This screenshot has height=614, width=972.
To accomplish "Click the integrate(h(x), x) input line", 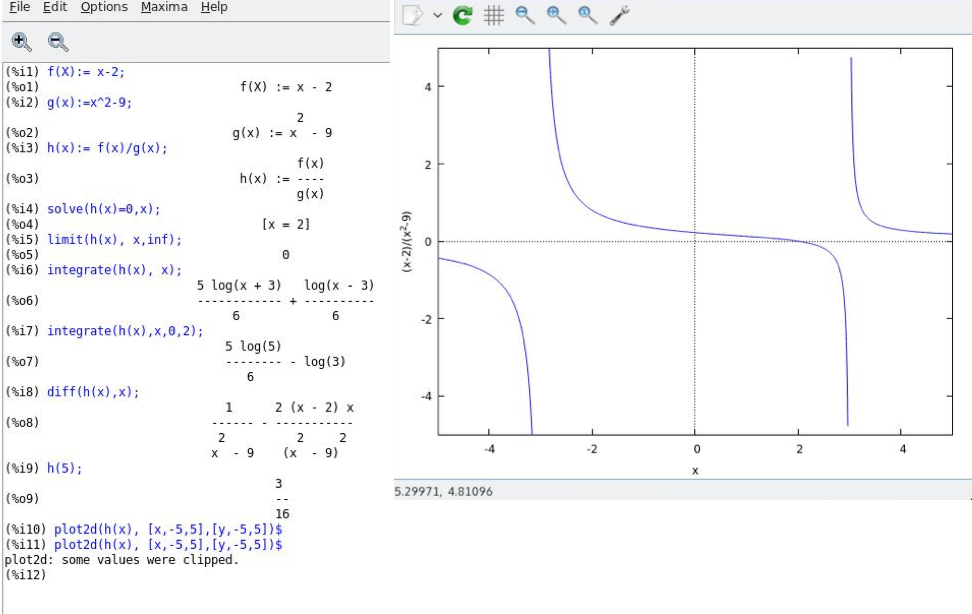I will point(115,270).
